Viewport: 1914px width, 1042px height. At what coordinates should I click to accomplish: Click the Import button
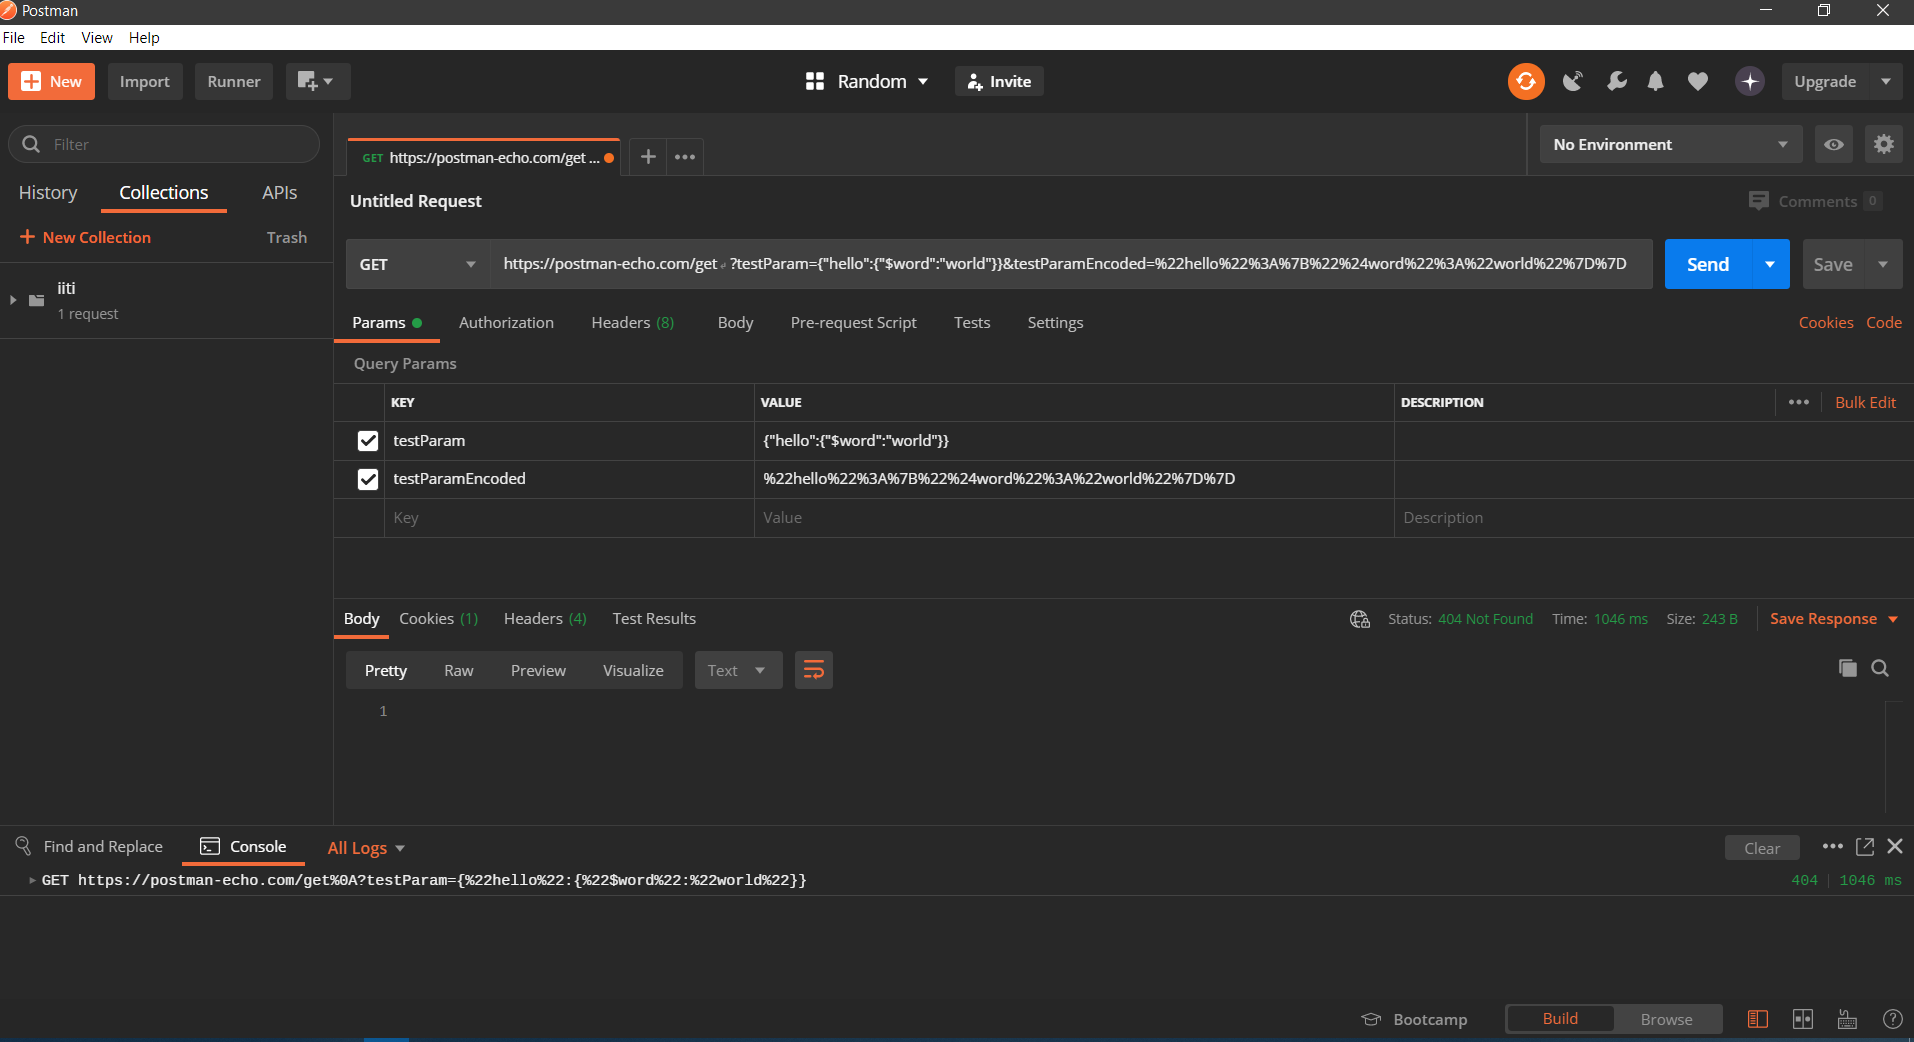pyautogui.click(x=145, y=81)
